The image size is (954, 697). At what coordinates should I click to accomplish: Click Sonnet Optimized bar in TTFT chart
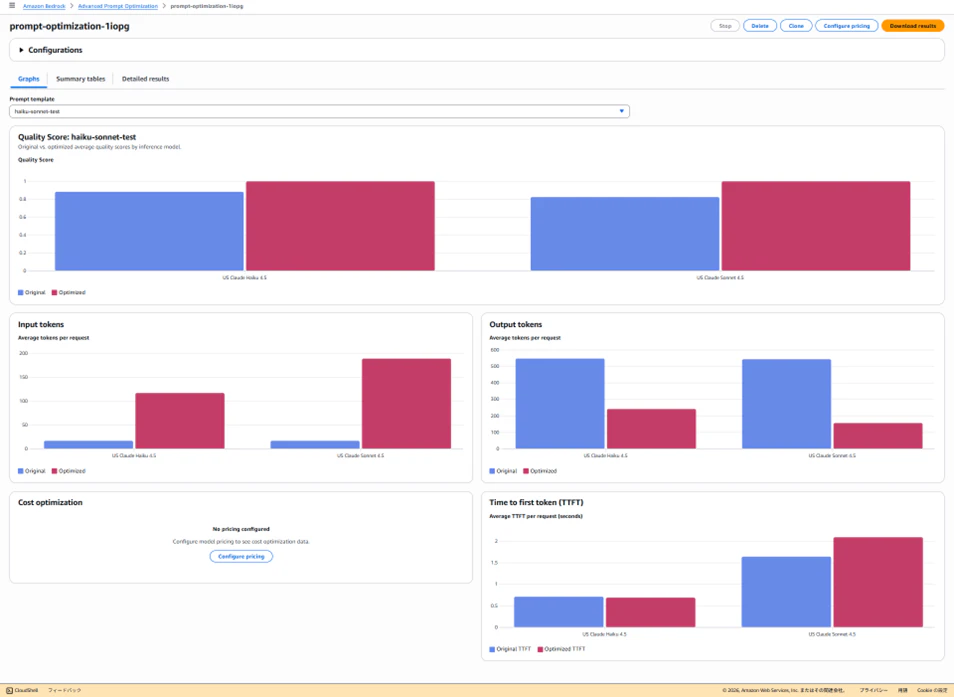(878, 582)
